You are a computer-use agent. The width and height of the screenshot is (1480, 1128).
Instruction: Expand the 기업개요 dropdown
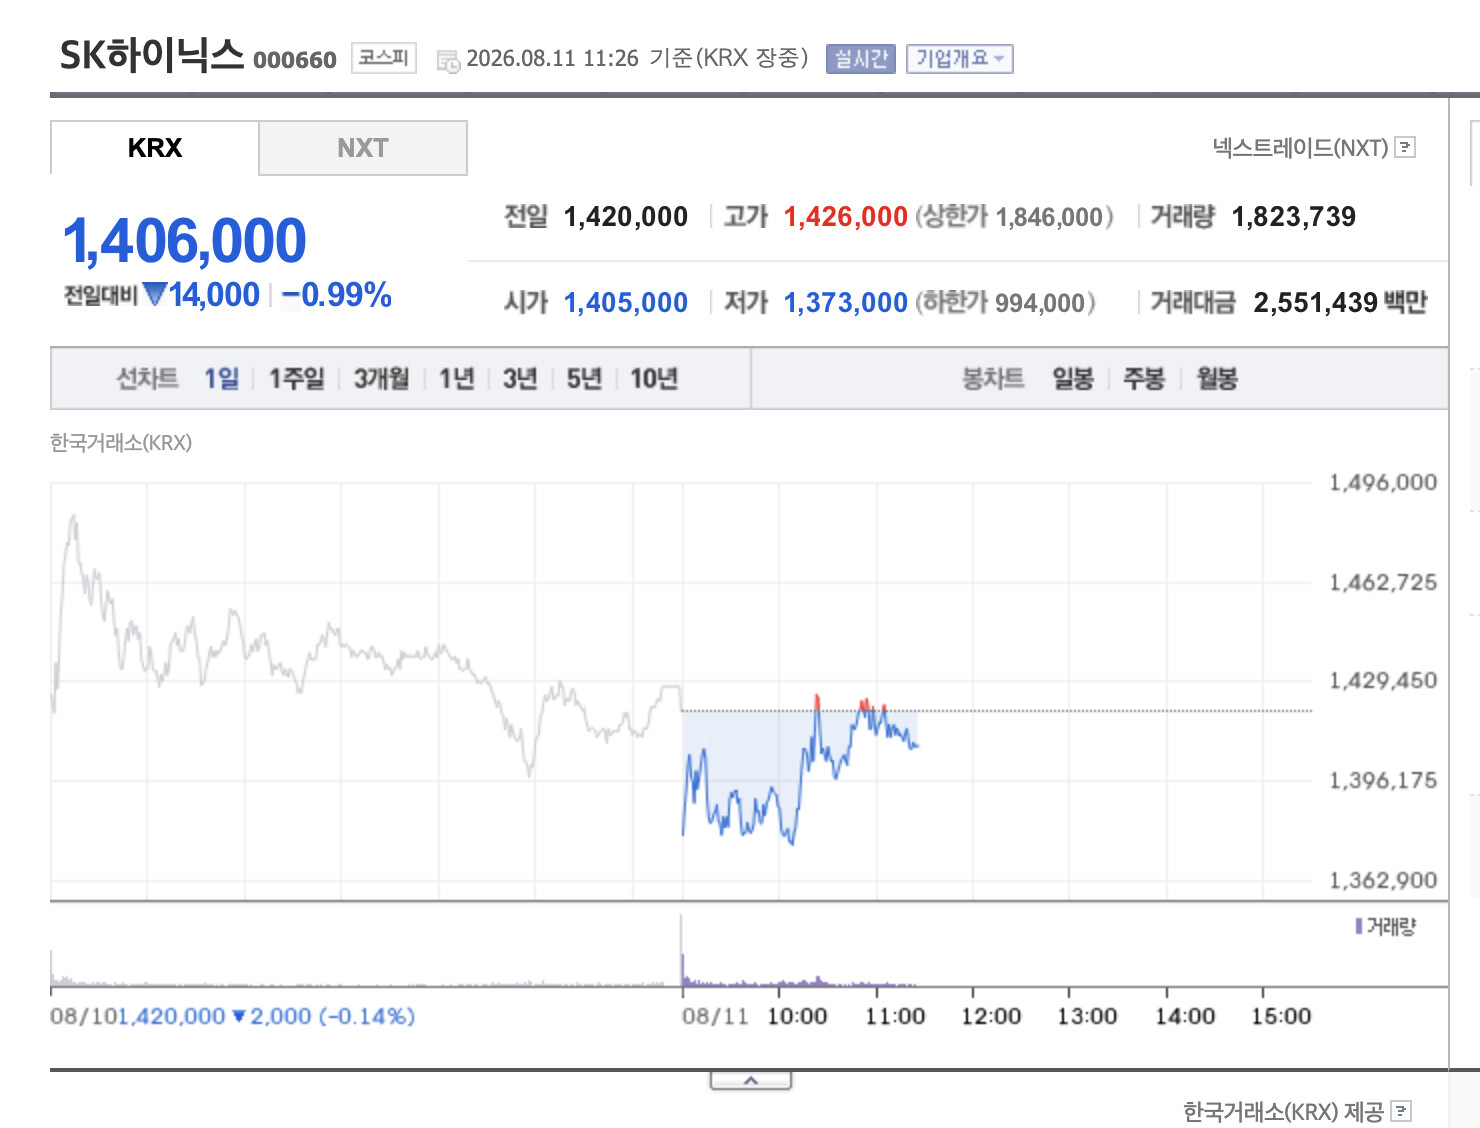tap(960, 59)
